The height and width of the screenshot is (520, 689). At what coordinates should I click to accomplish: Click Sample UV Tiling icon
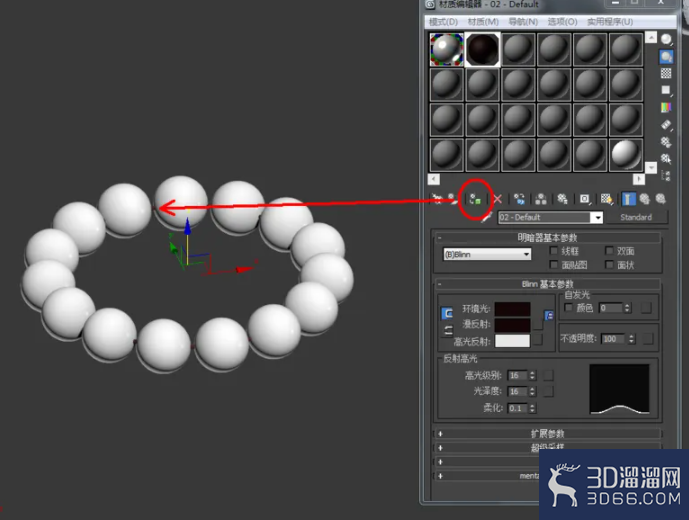pos(666,90)
